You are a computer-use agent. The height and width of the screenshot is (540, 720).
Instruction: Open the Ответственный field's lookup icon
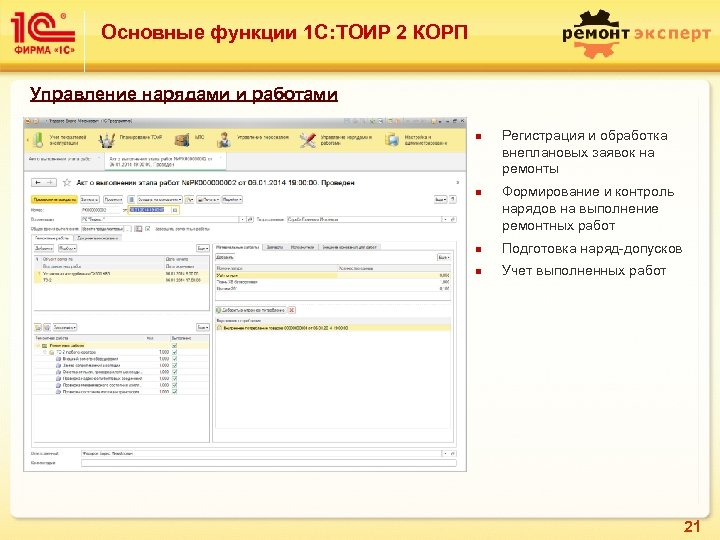(453, 454)
